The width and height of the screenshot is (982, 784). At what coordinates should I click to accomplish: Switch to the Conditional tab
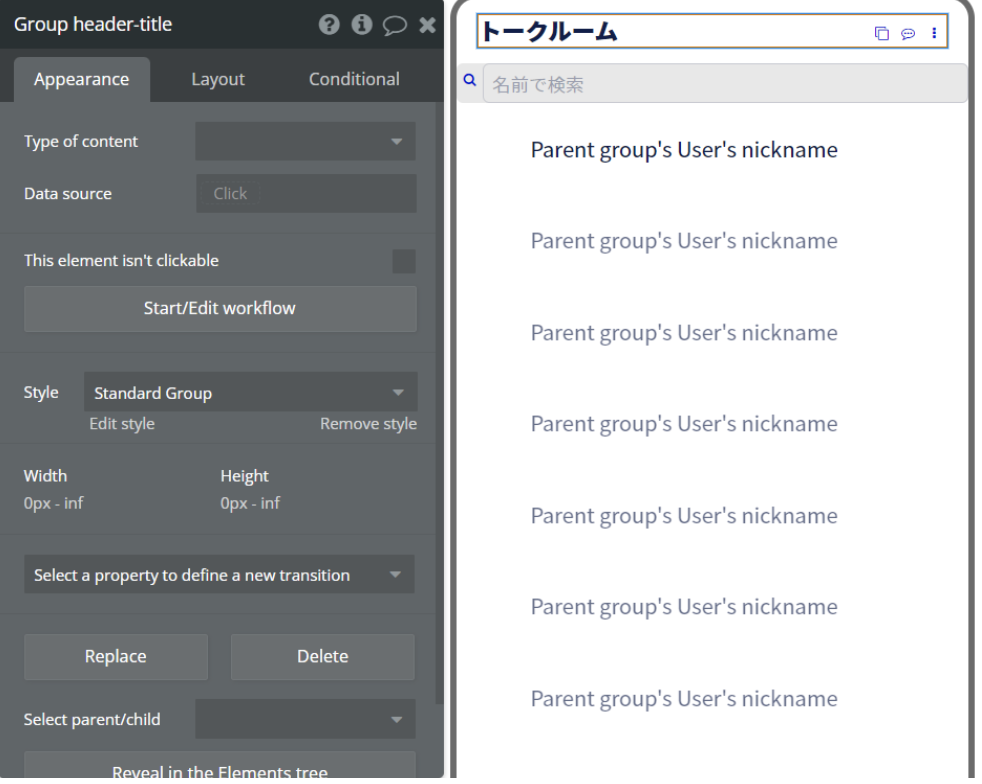[x=354, y=79]
